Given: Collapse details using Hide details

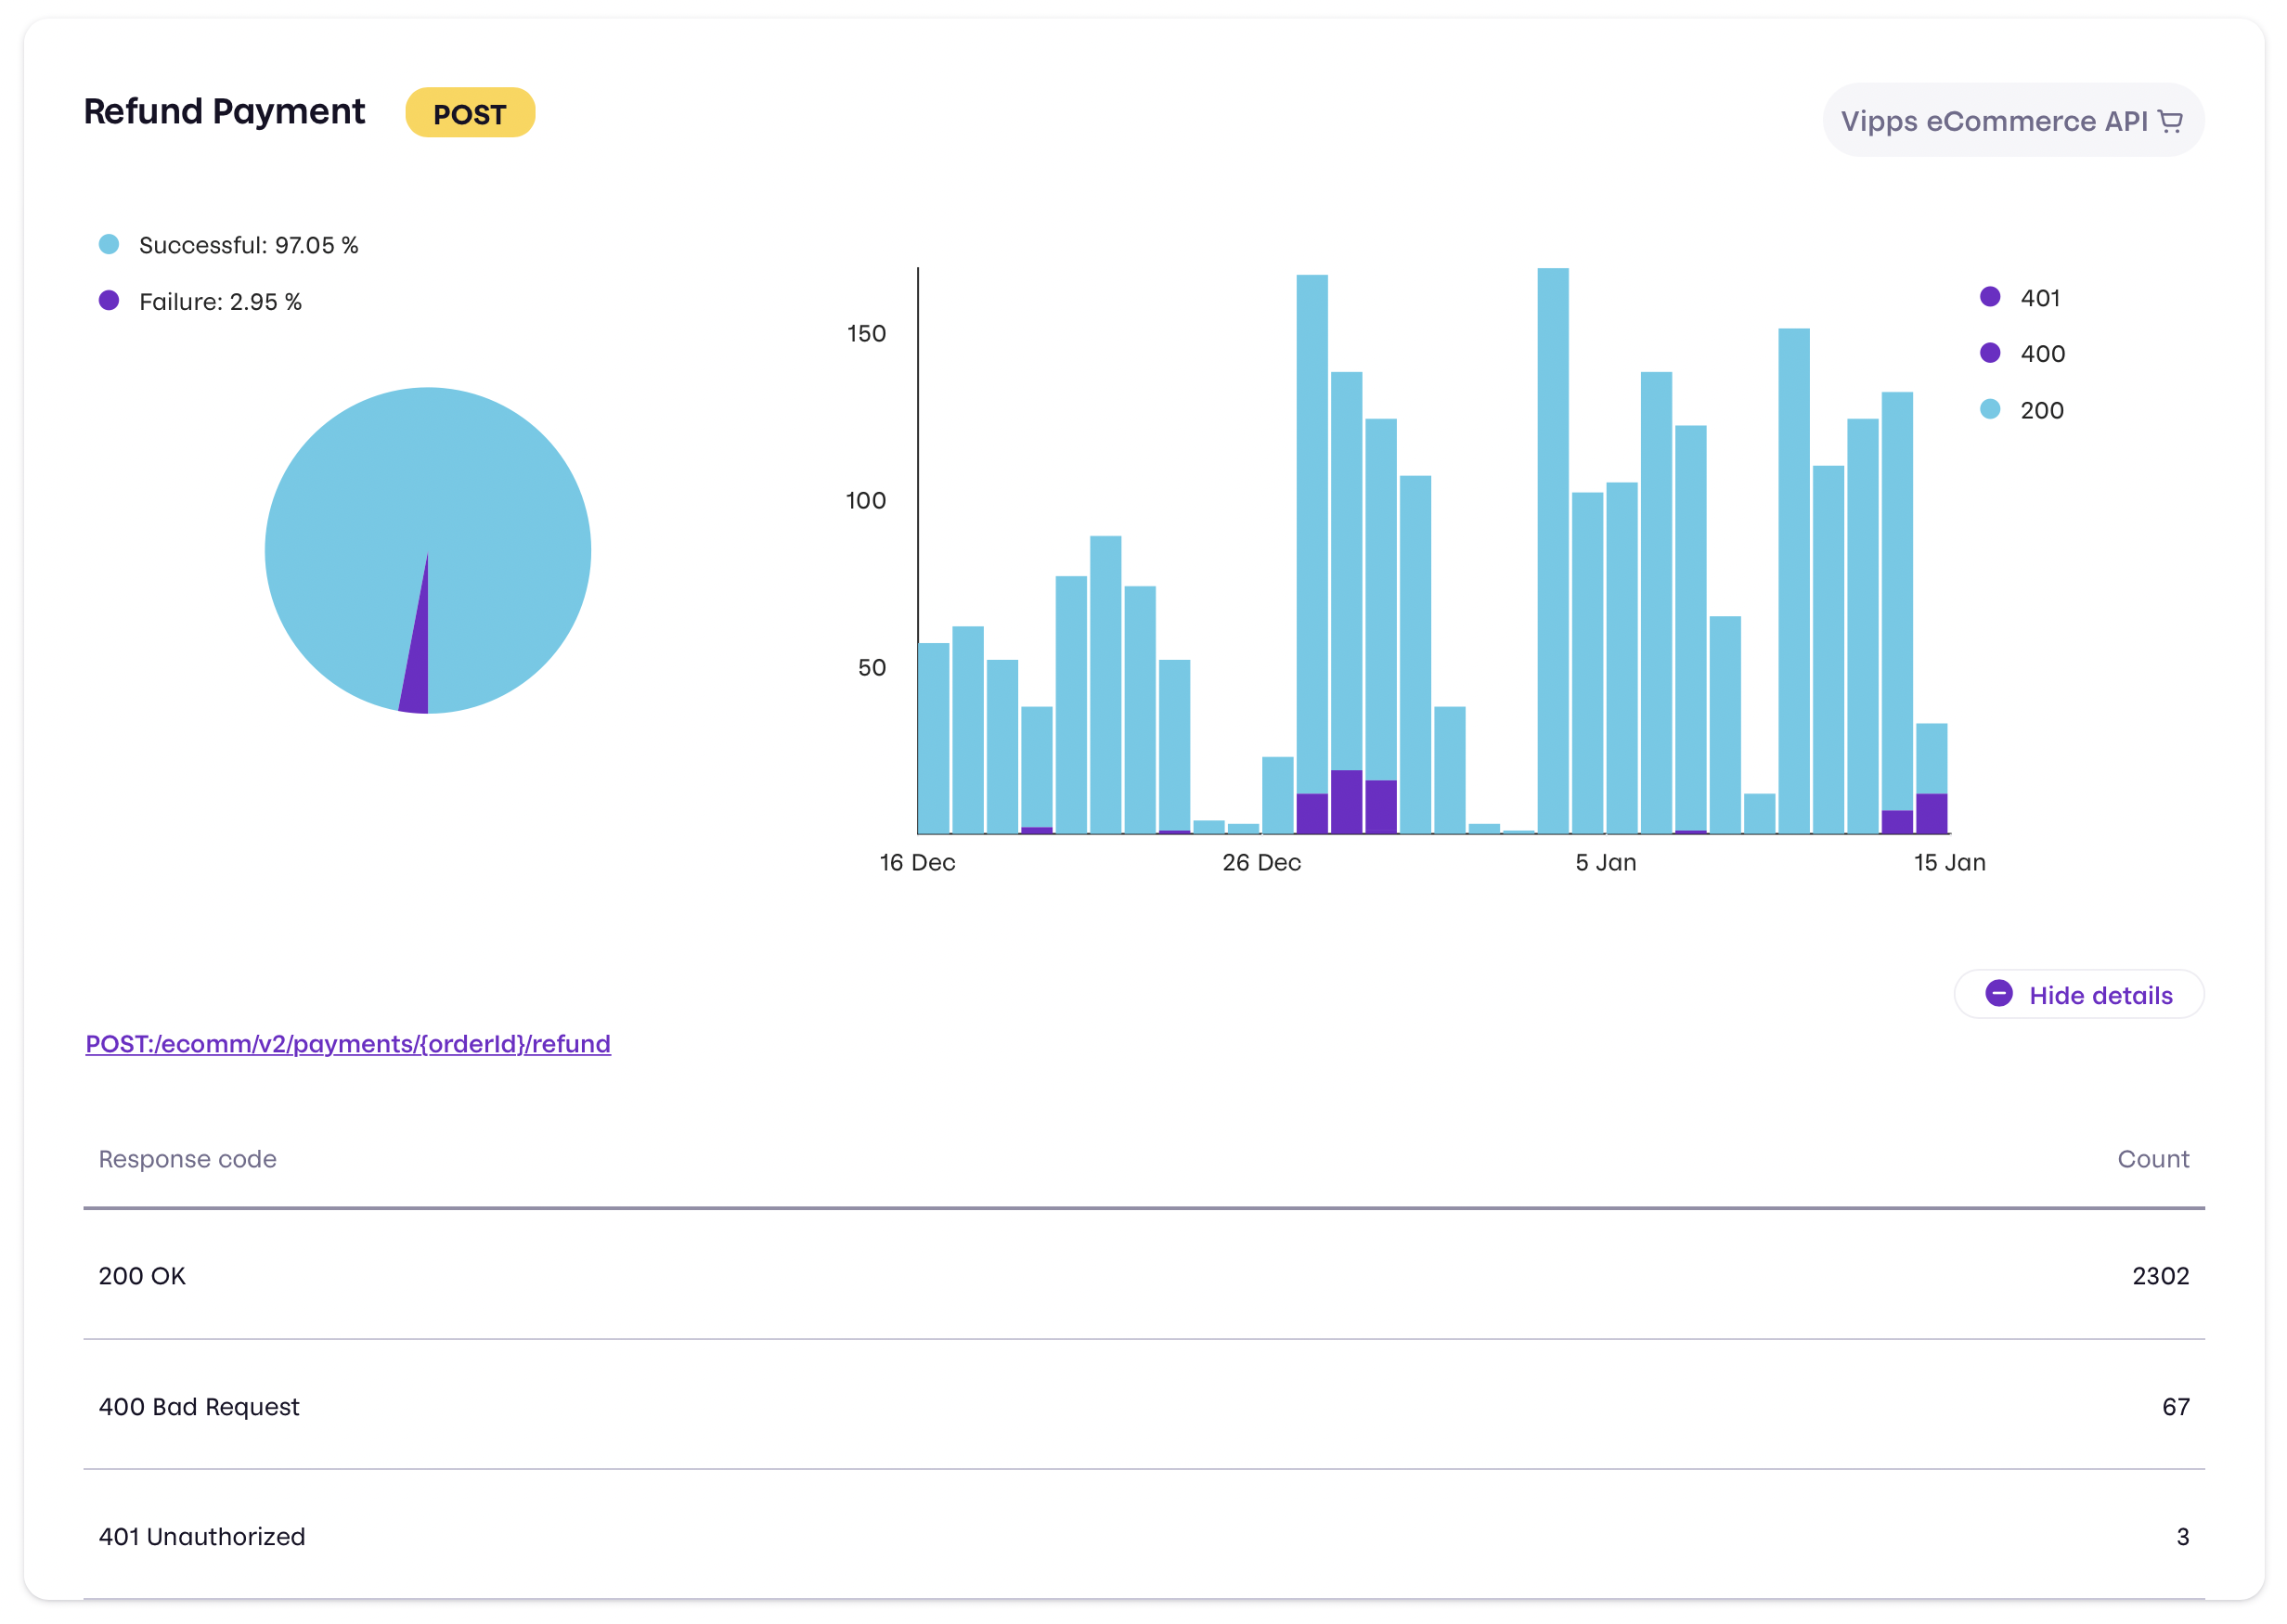Looking at the screenshot, I should pyautogui.click(x=2078, y=994).
